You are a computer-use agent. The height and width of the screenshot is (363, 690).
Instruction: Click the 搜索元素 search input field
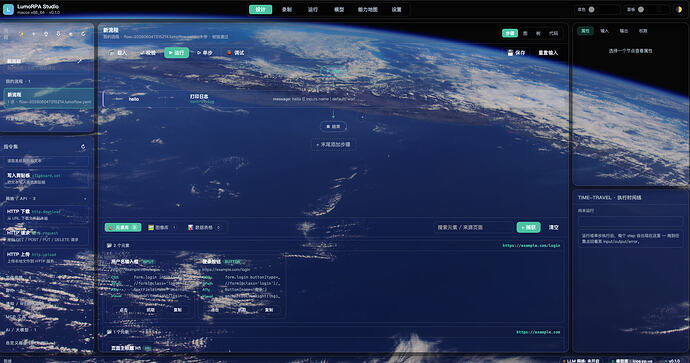coord(473,227)
